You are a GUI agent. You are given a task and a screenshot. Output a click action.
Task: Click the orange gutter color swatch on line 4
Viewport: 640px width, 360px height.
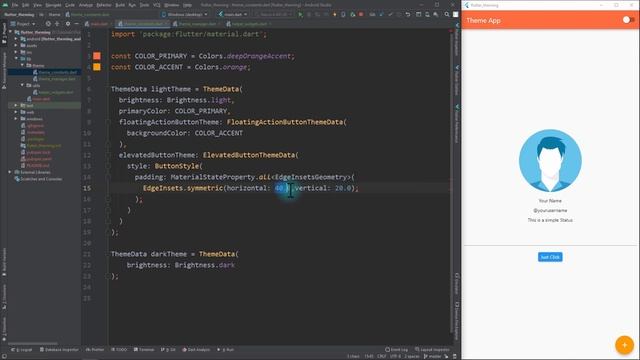tap(97, 67)
